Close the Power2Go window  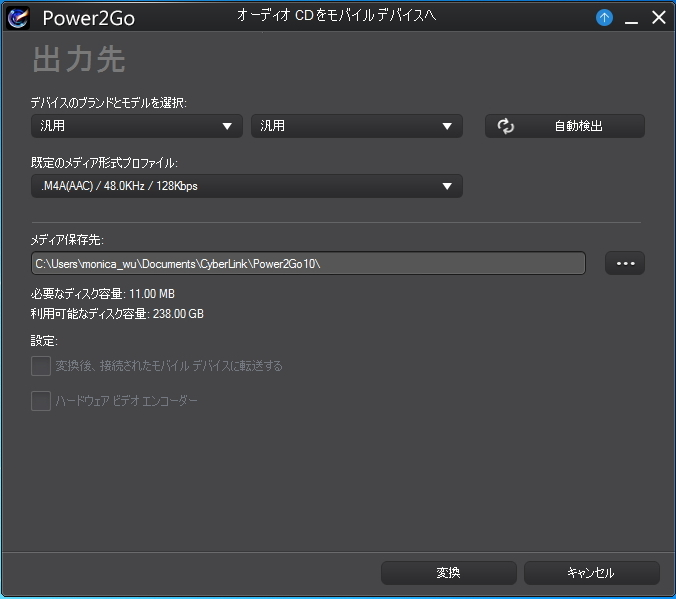659,18
